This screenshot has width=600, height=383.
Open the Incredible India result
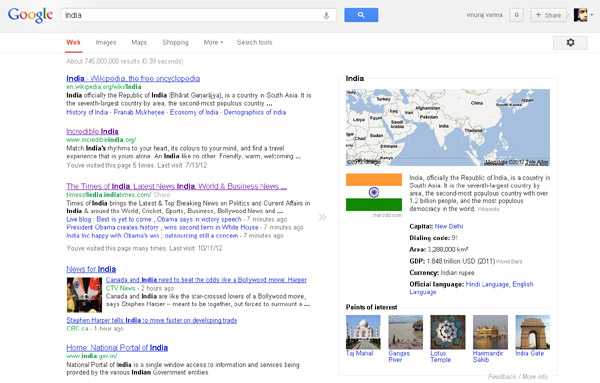92,132
